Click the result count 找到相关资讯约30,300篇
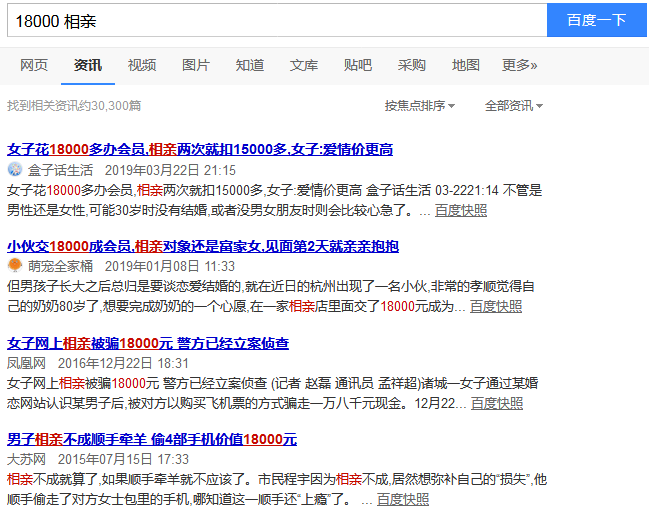Screen dimensions: 649x513 74,106
